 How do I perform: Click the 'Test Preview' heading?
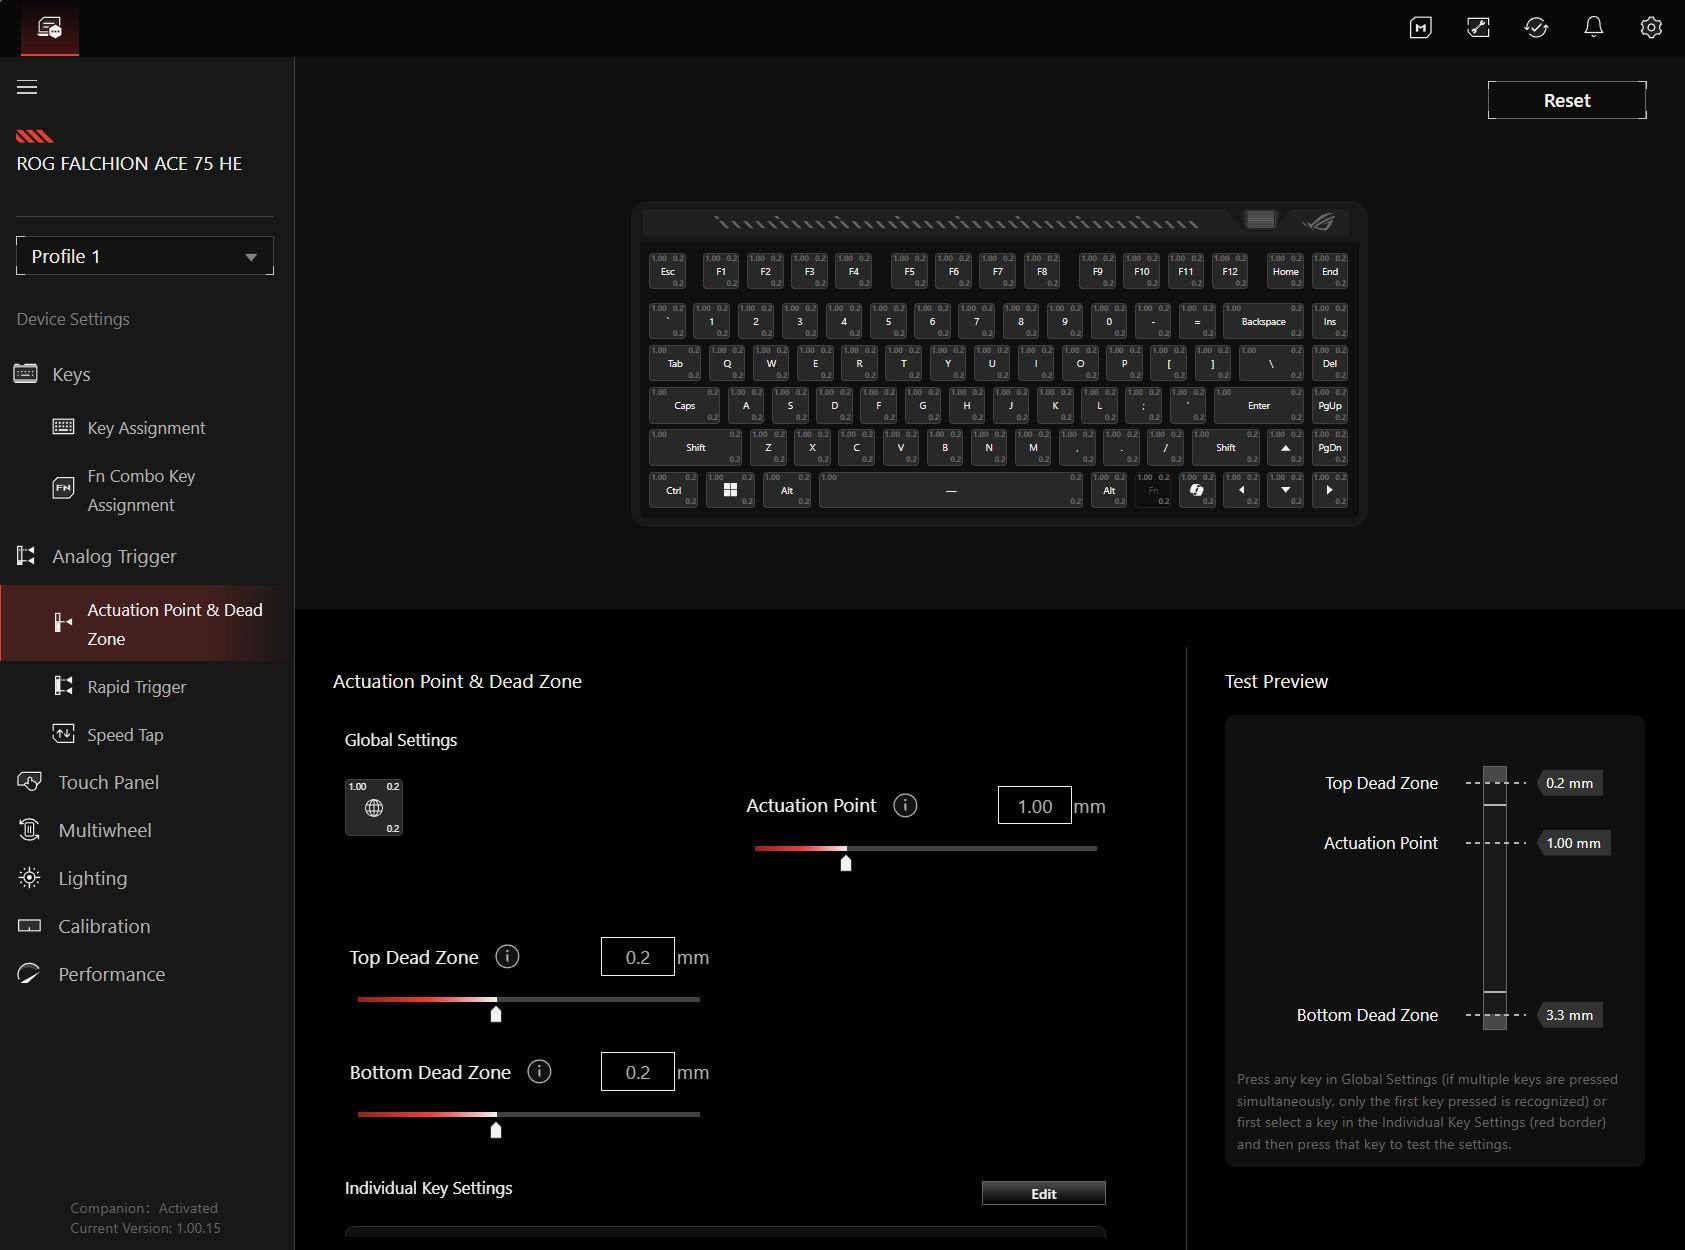1277,681
